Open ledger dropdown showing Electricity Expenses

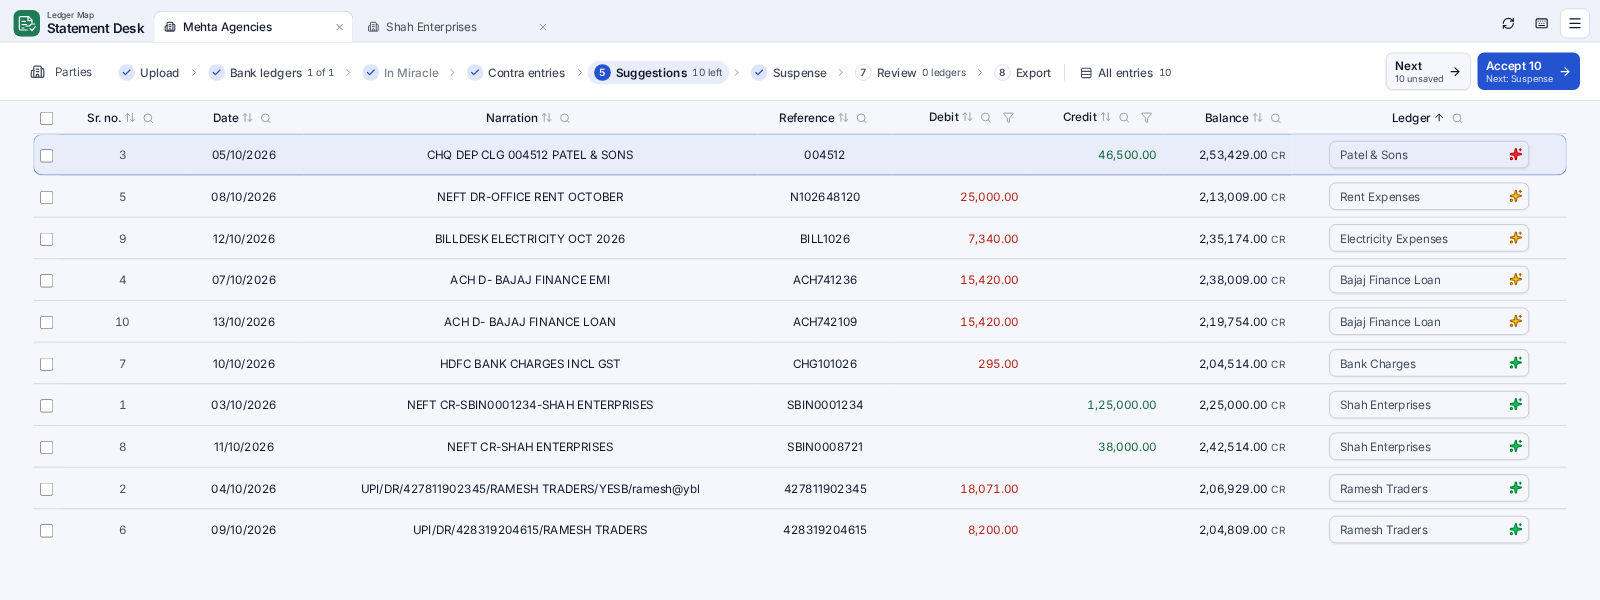point(1428,239)
